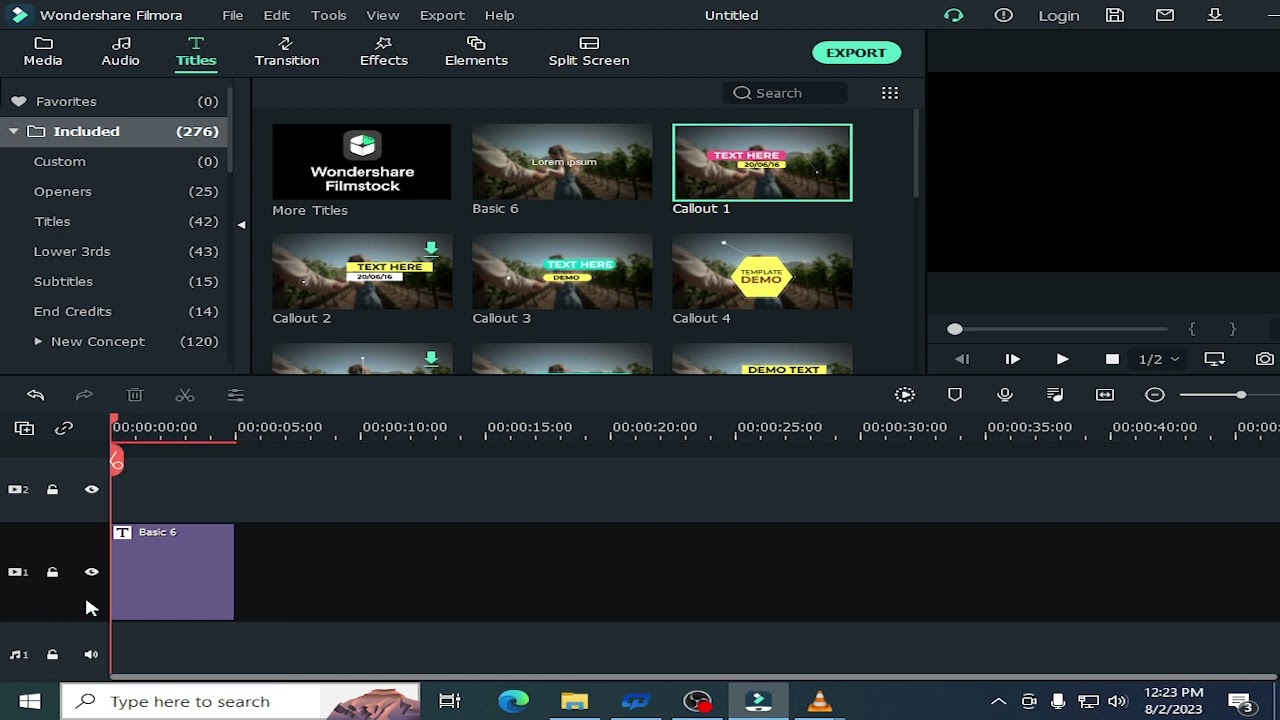The image size is (1280, 720).
Task: Lock video track 2
Action: click(52, 489)
